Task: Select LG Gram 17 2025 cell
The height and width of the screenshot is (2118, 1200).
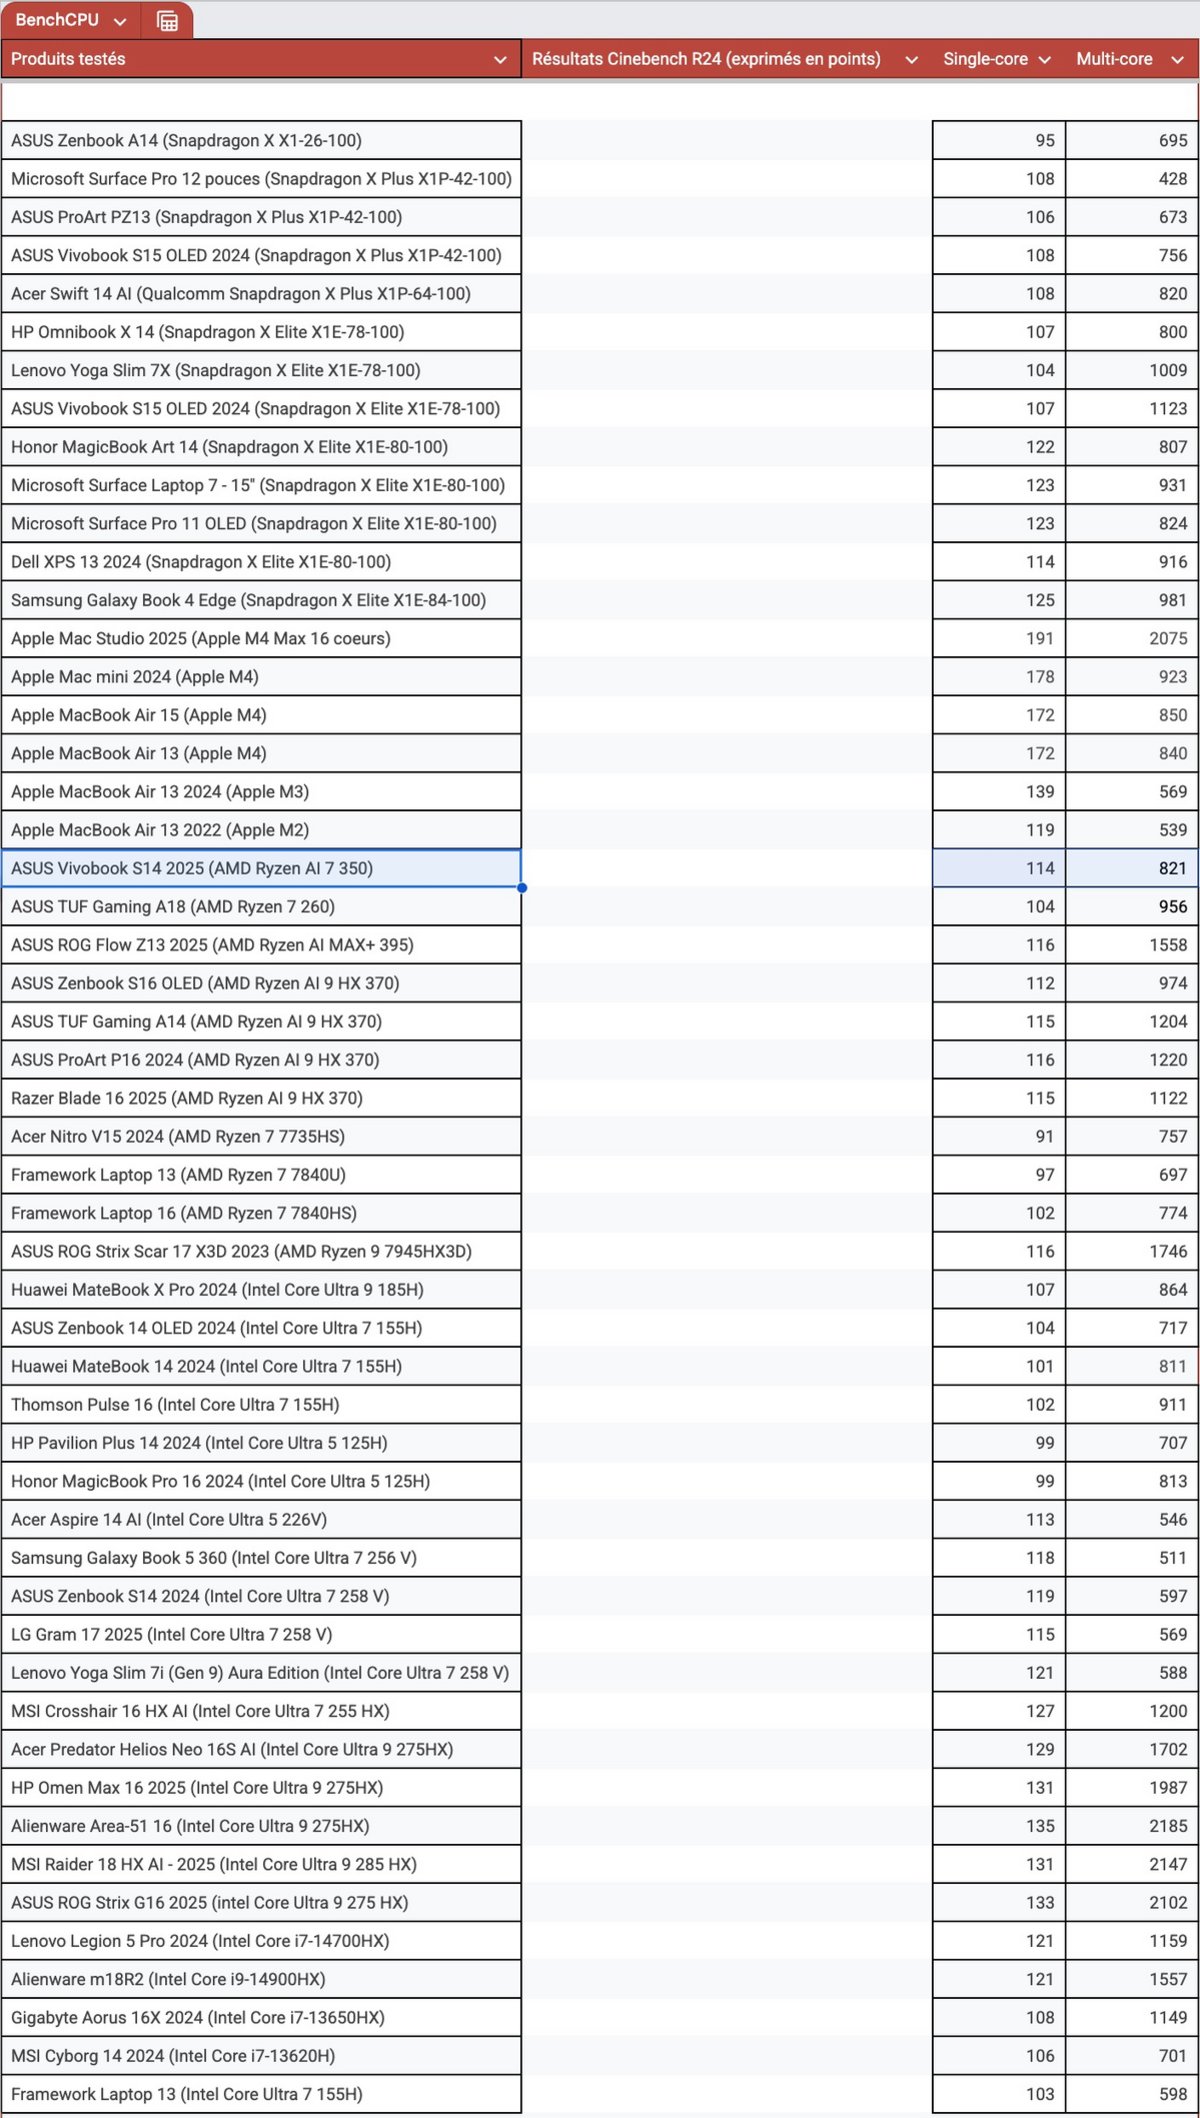Action: tap(261, 1635)
